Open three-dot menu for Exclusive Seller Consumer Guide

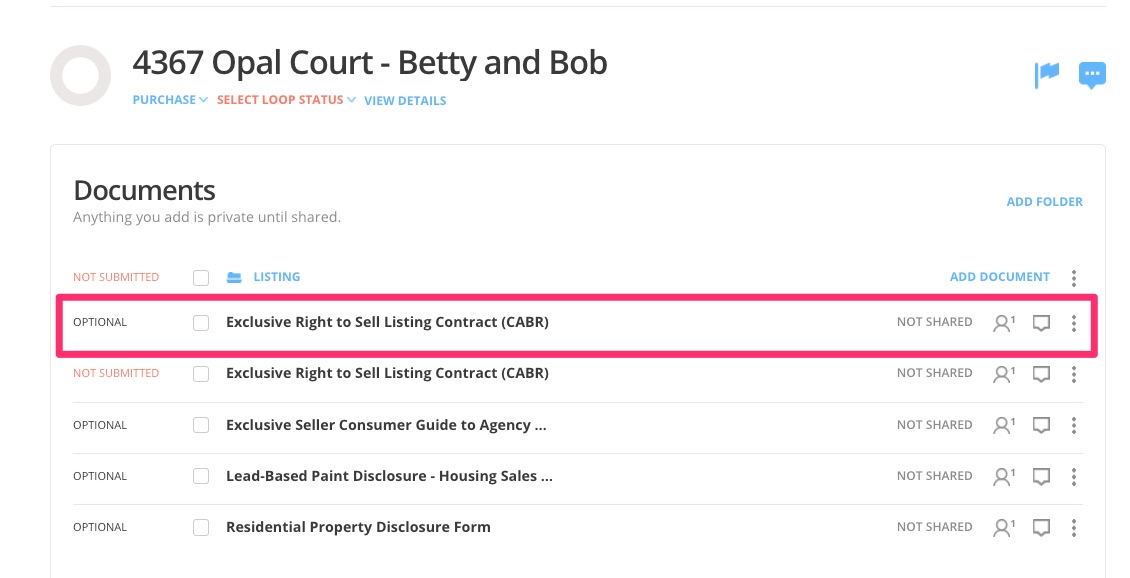point(1074,425)
